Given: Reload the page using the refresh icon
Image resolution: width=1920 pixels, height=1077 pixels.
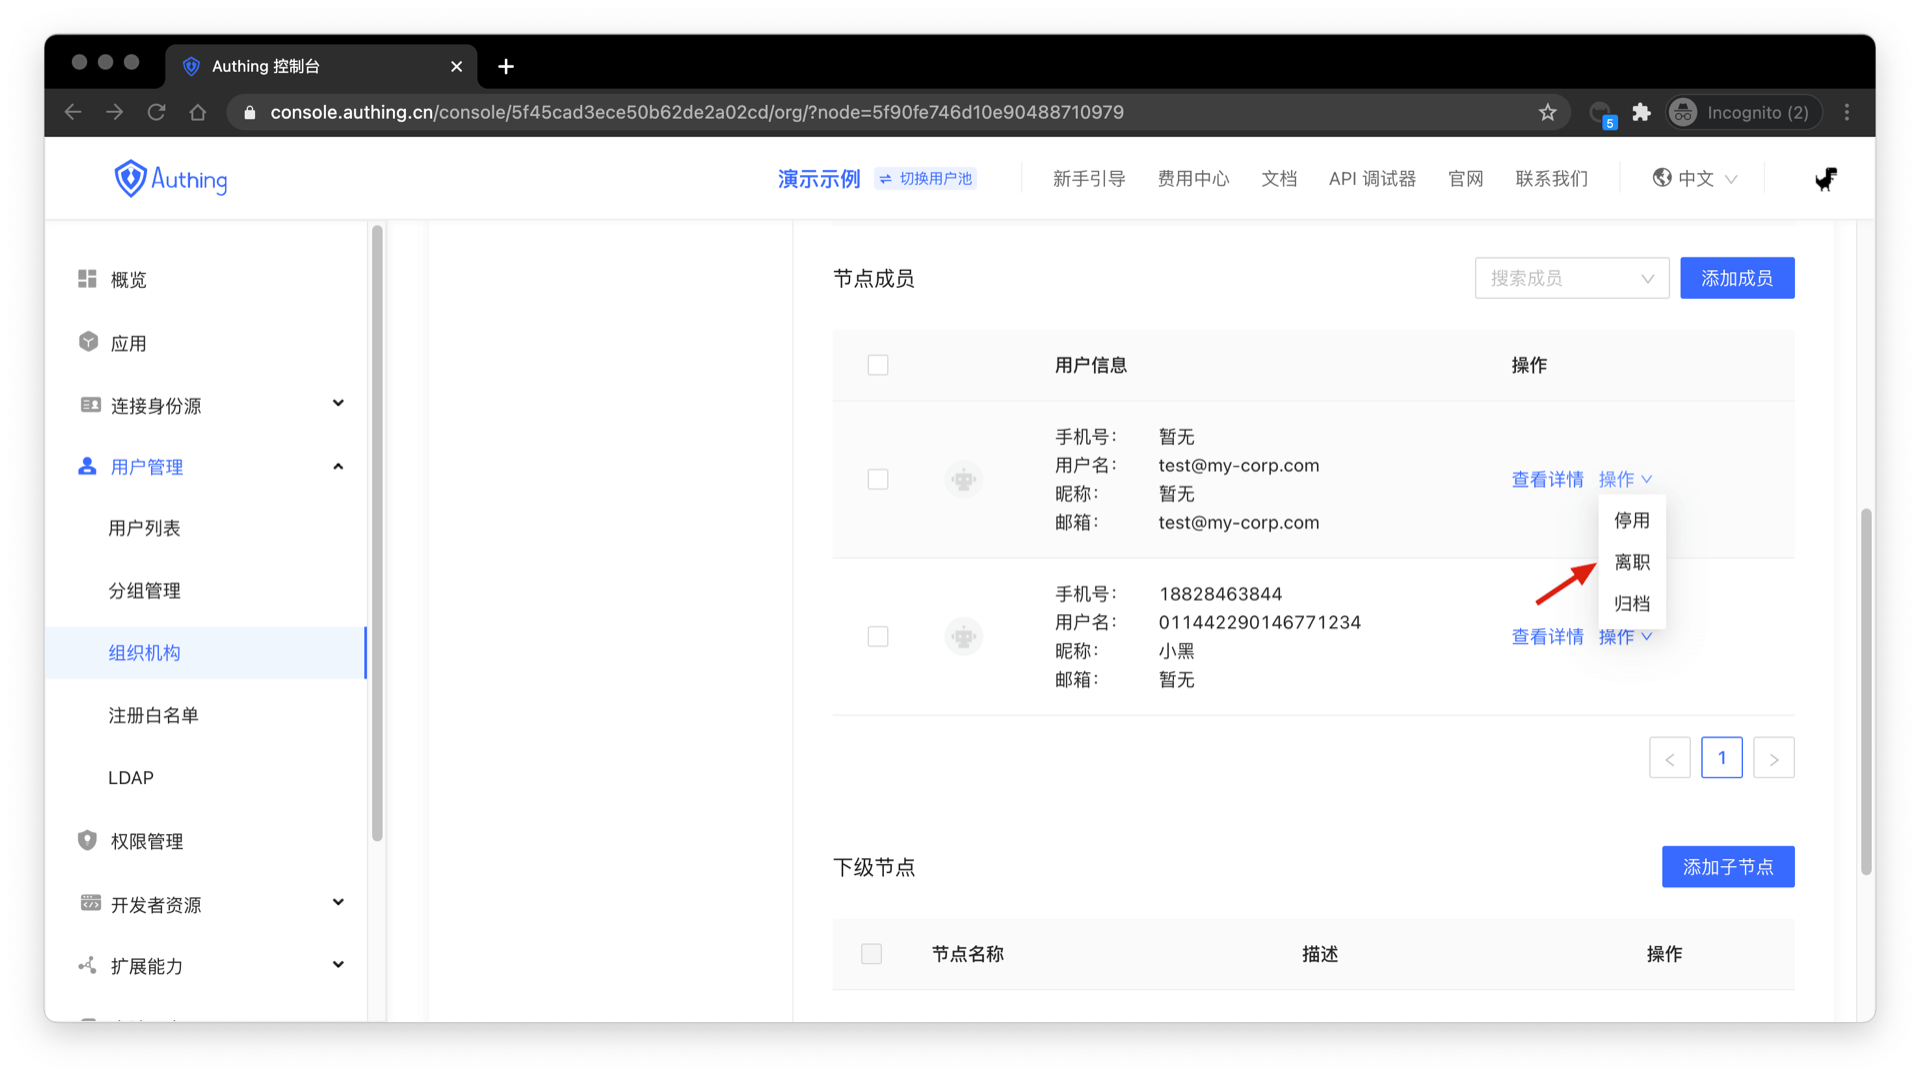Looking at the screenshot, I should pos(156,112).
